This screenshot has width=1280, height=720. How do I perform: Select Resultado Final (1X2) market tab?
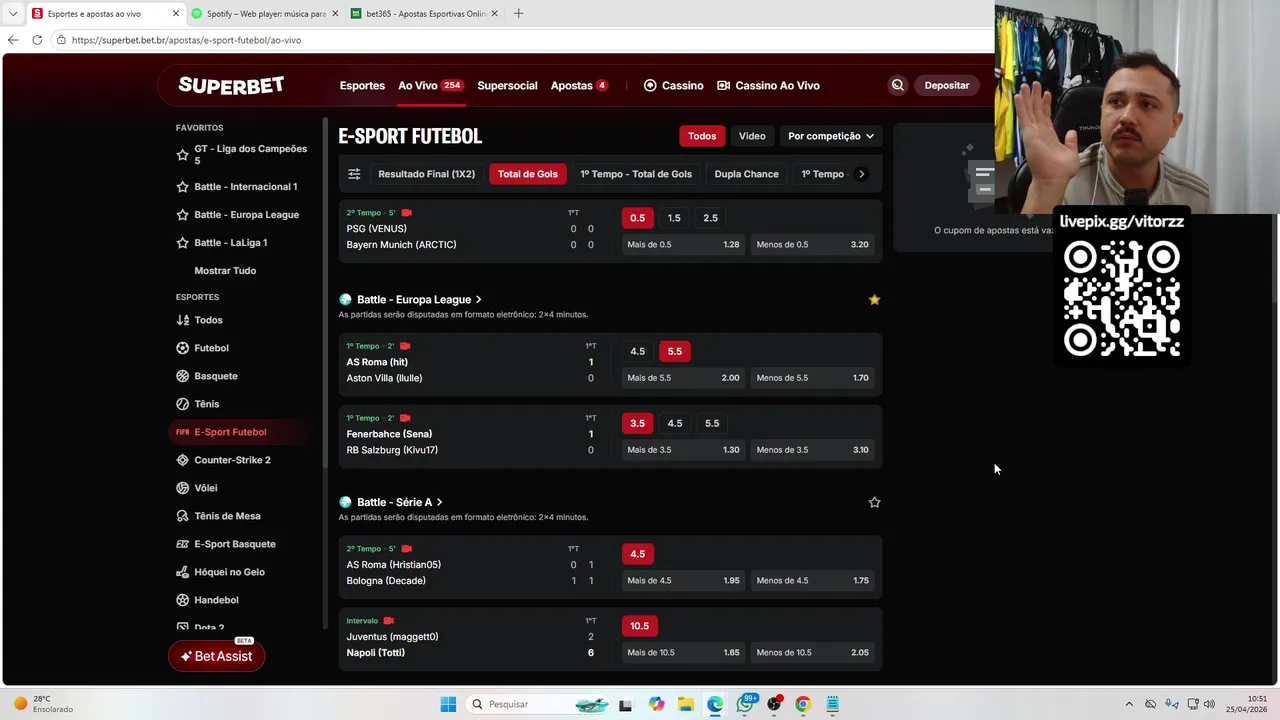click(x=427, y=174)
